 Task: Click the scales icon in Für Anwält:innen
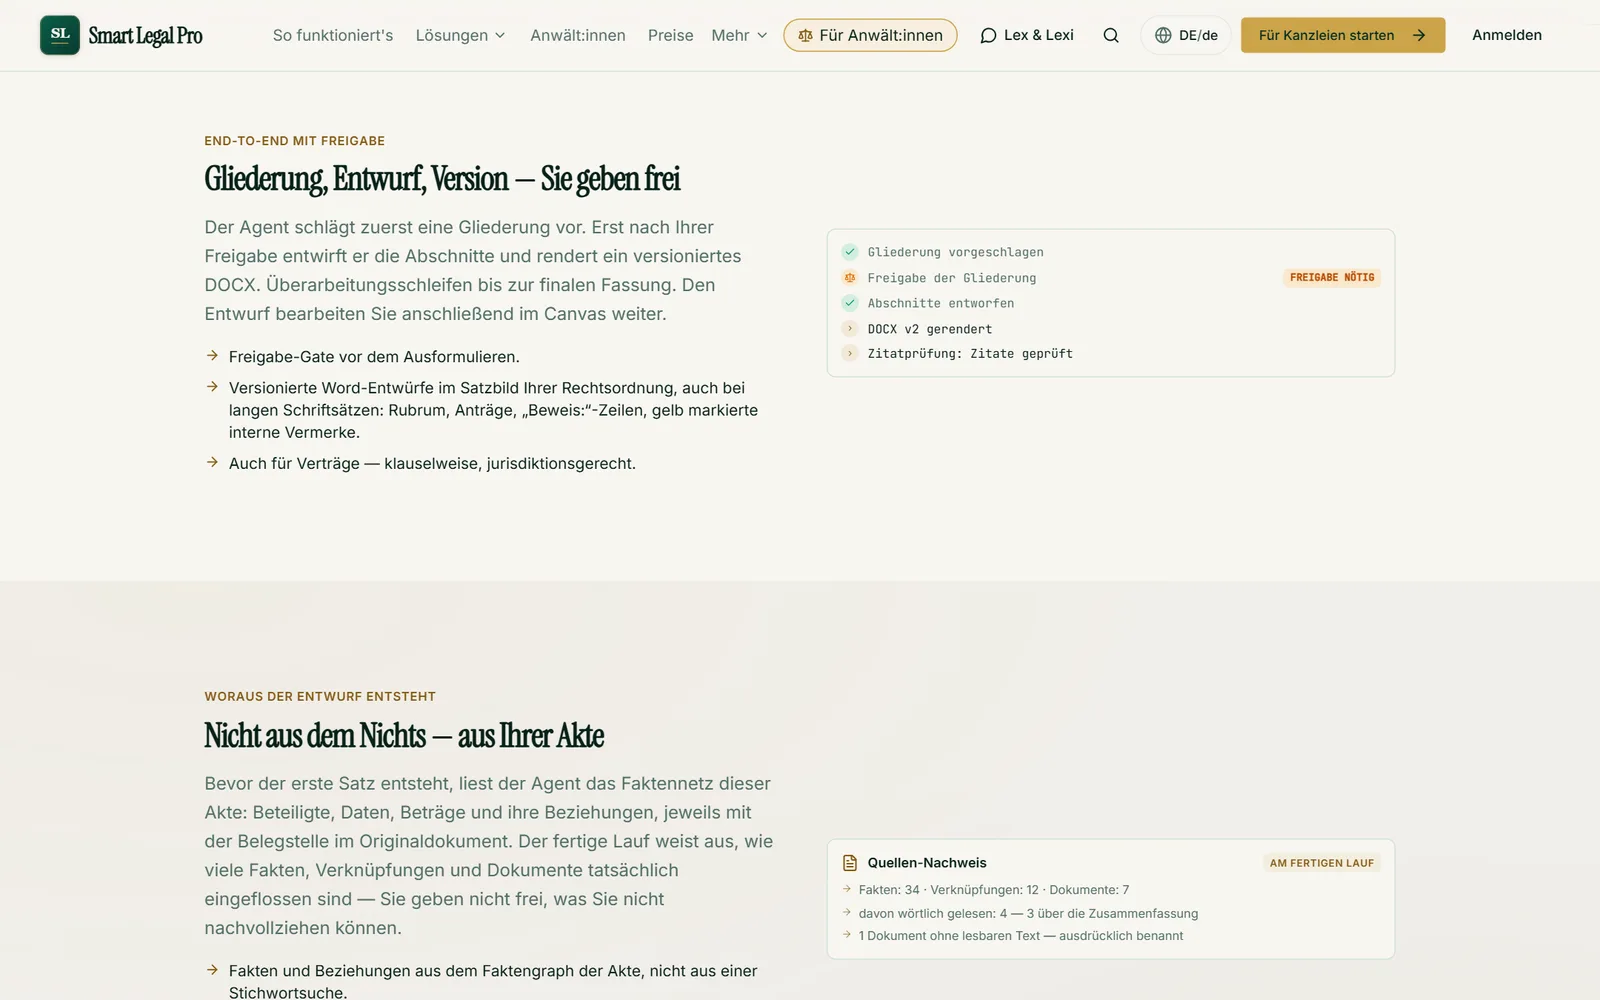[x=805, y=35]
